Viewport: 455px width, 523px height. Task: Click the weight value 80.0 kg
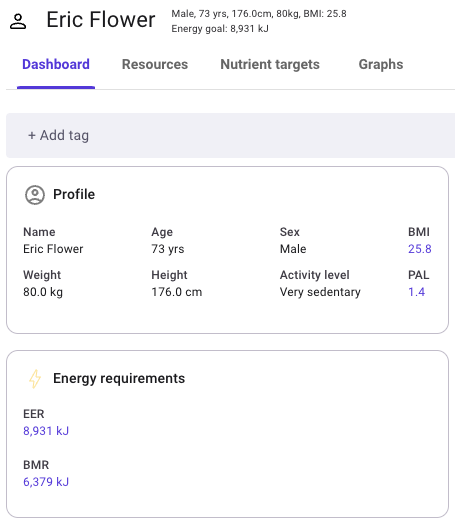coord(43,292)
